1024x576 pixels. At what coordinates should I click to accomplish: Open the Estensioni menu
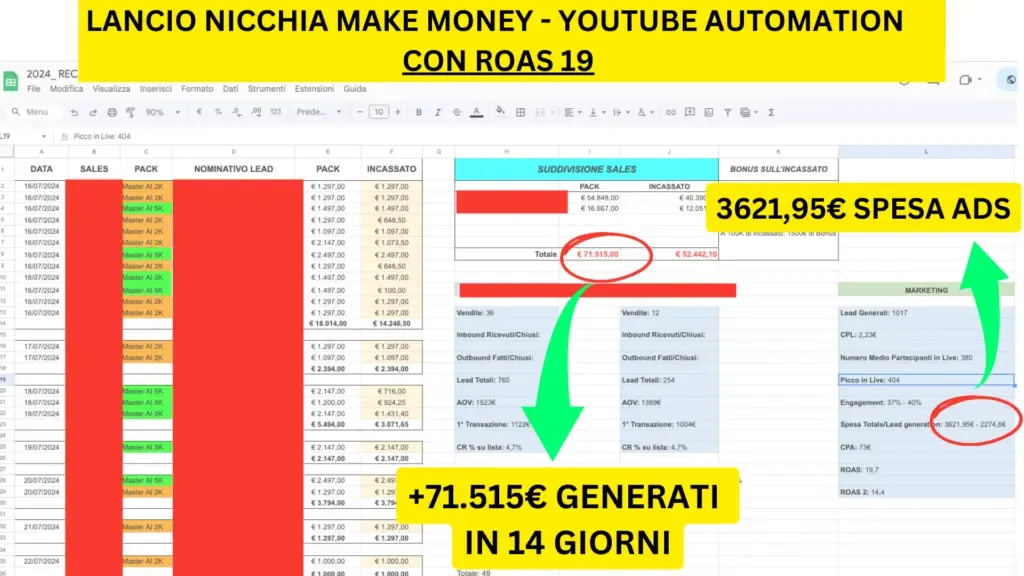[314, 89]
